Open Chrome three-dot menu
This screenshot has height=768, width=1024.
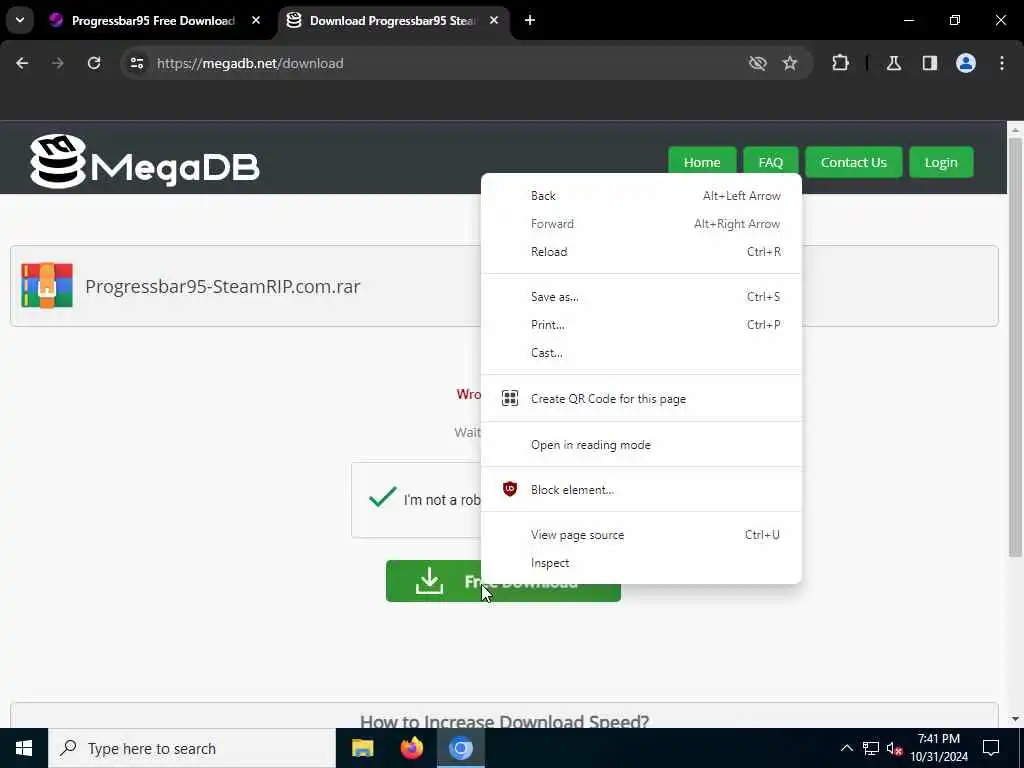click(x=1002, y=63)
